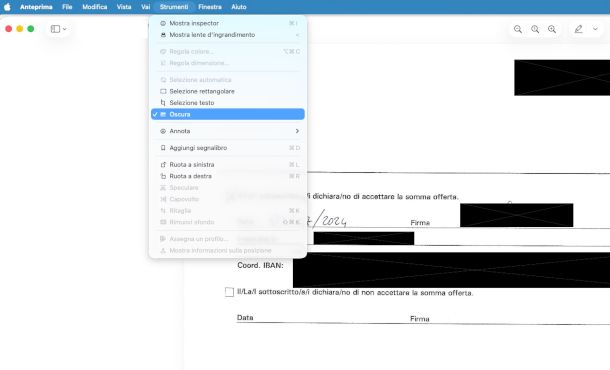Click the middle magnifier actual size icon
The image size is (610, 370).
click(x=535, y=29)
